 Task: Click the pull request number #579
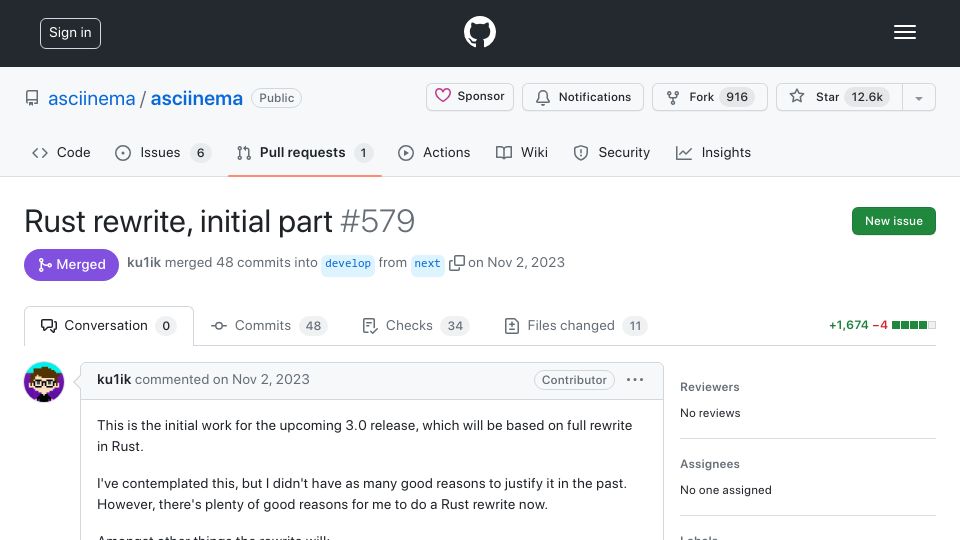[378, 221]
